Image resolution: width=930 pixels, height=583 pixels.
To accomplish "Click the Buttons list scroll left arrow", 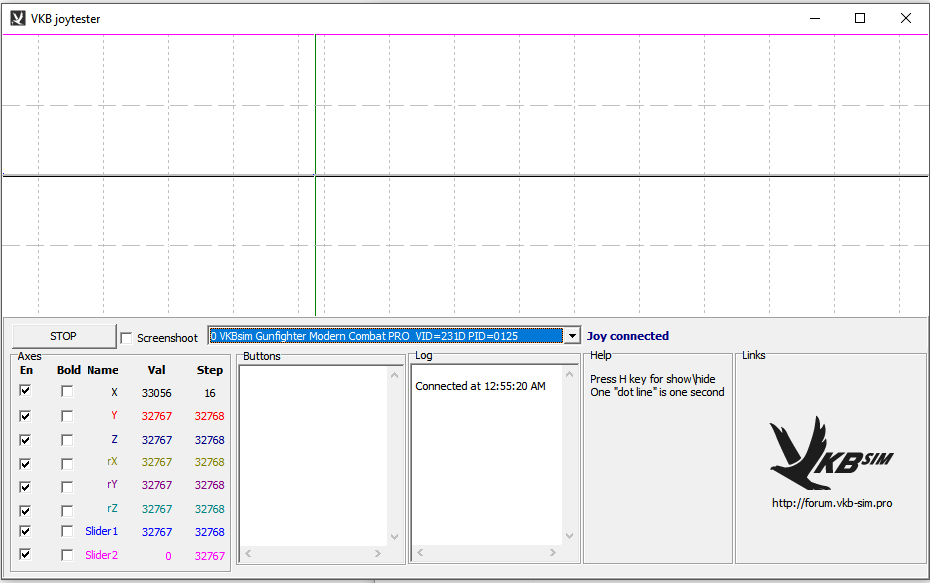I will (249, 553).
